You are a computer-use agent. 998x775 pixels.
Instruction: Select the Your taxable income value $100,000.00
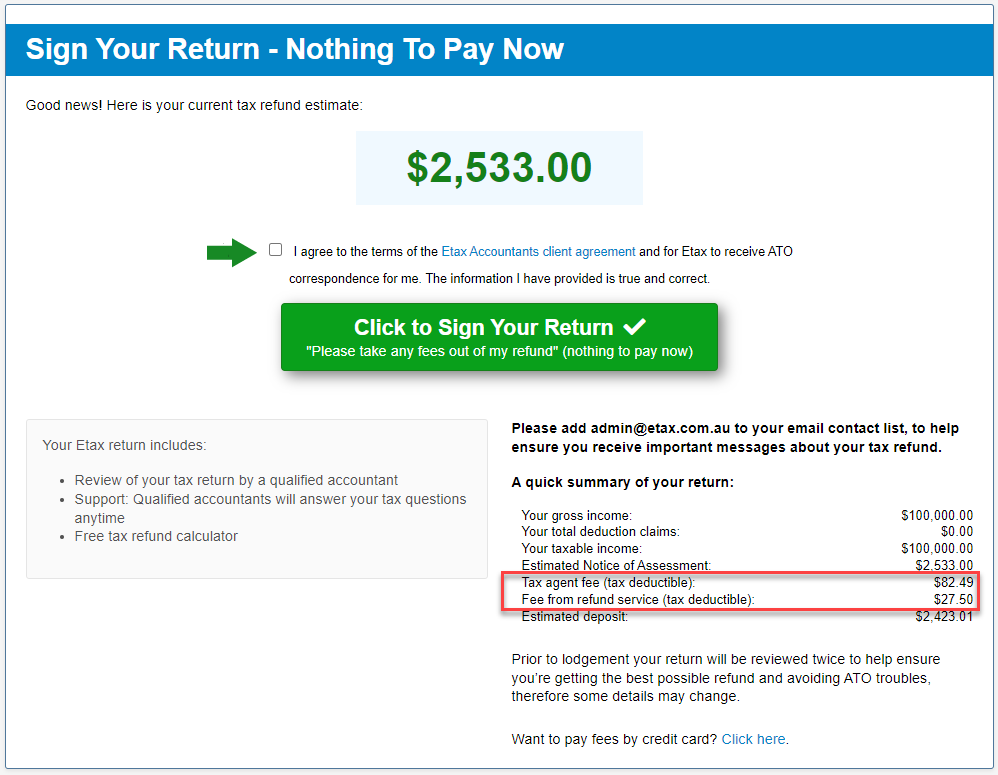click(x=937, y=548)
